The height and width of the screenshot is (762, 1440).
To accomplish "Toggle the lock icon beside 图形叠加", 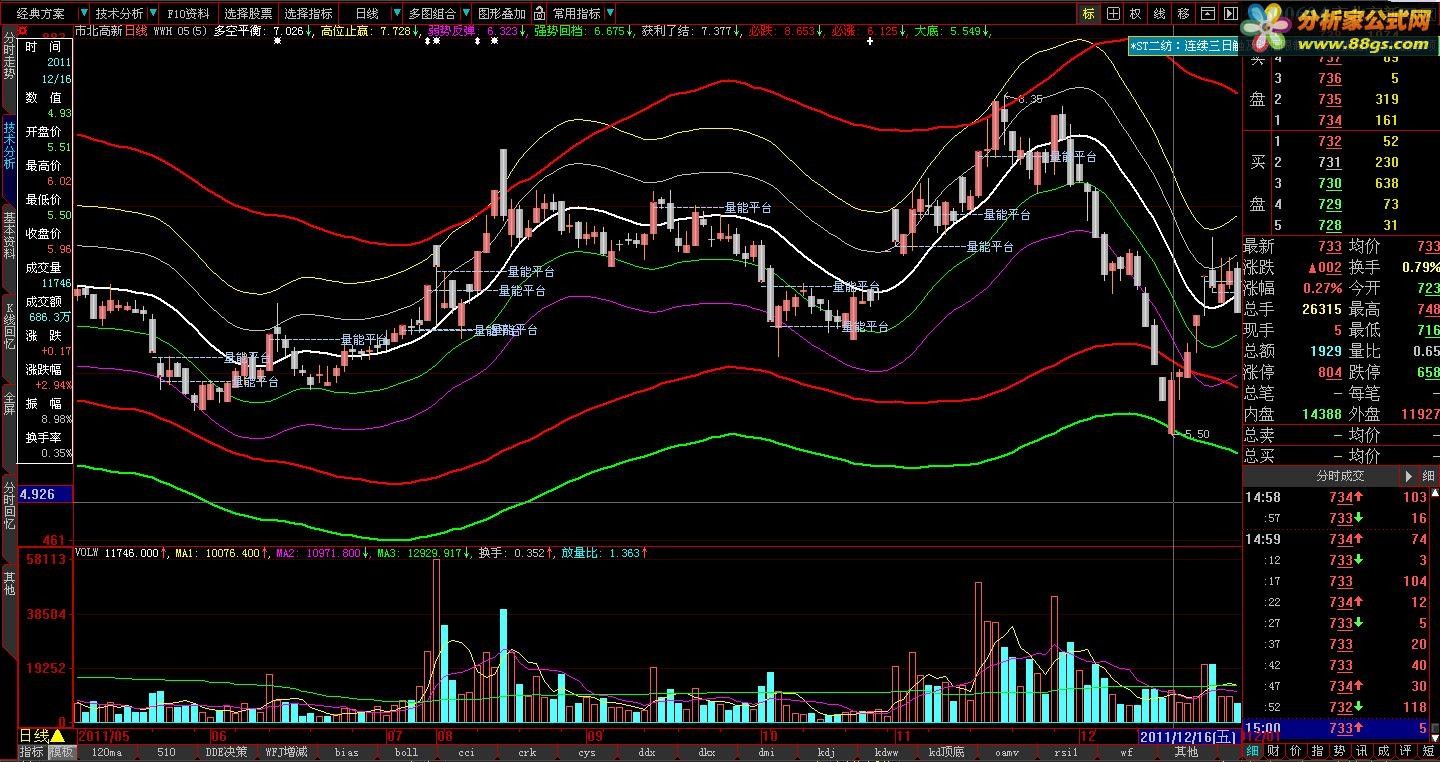I will point(540,14).
